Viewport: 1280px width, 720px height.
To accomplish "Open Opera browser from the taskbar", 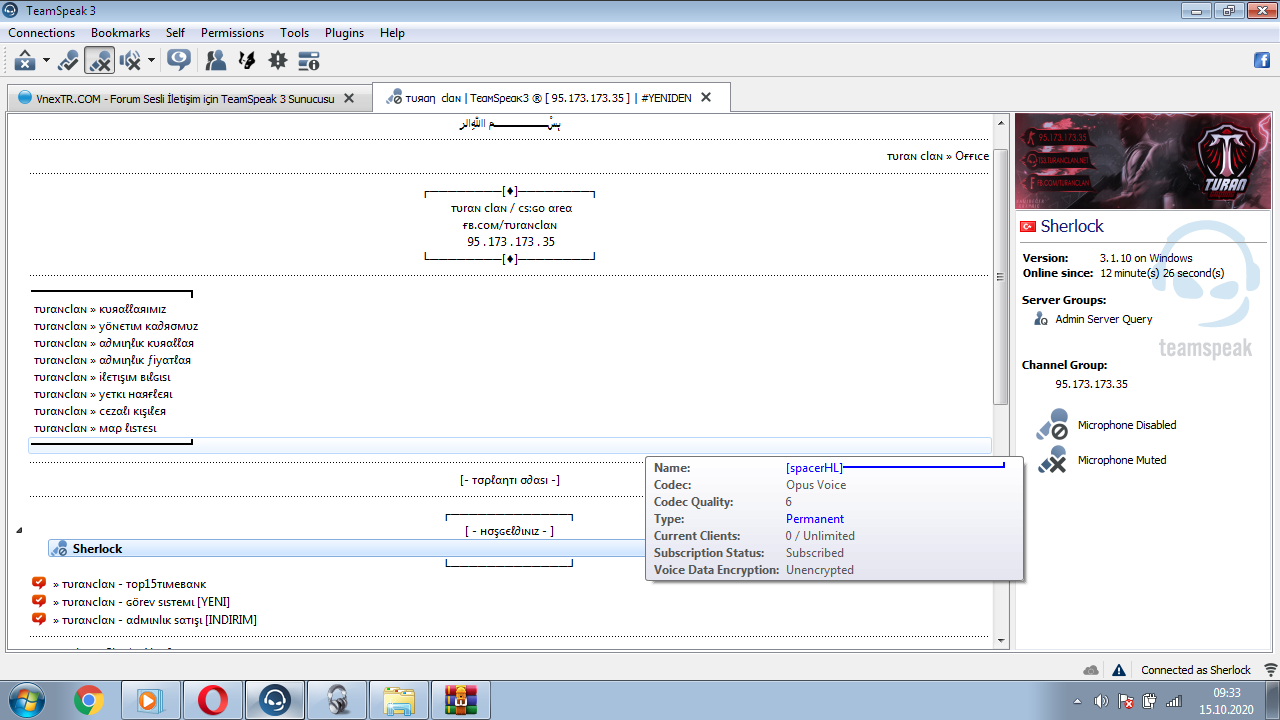I will click(212, 700).
